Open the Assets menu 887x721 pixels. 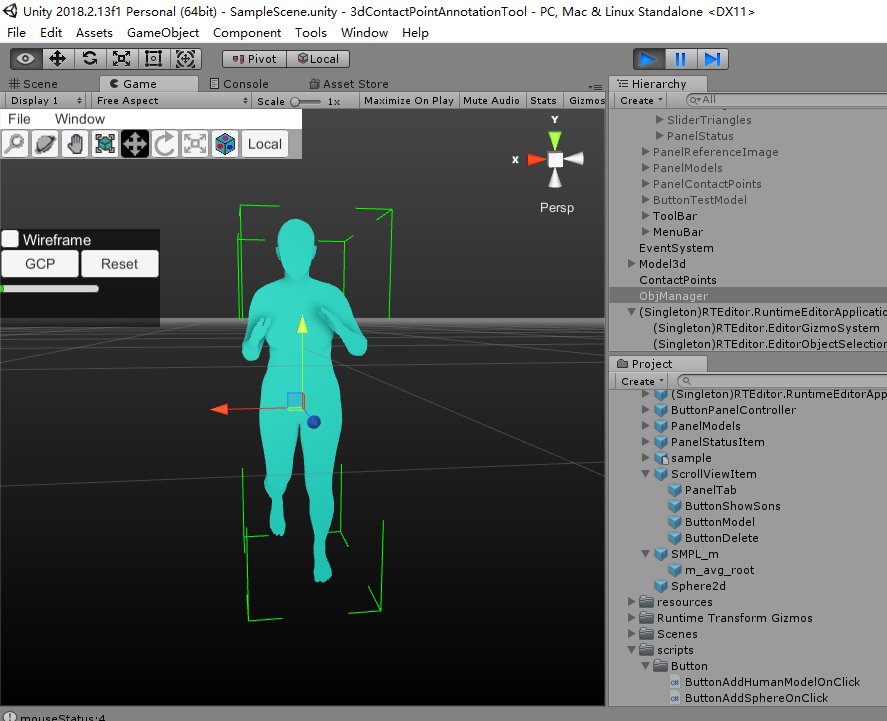point(94,33)
